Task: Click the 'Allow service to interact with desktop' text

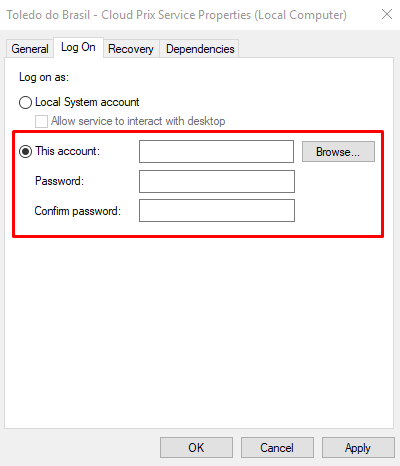Action: 138,121
